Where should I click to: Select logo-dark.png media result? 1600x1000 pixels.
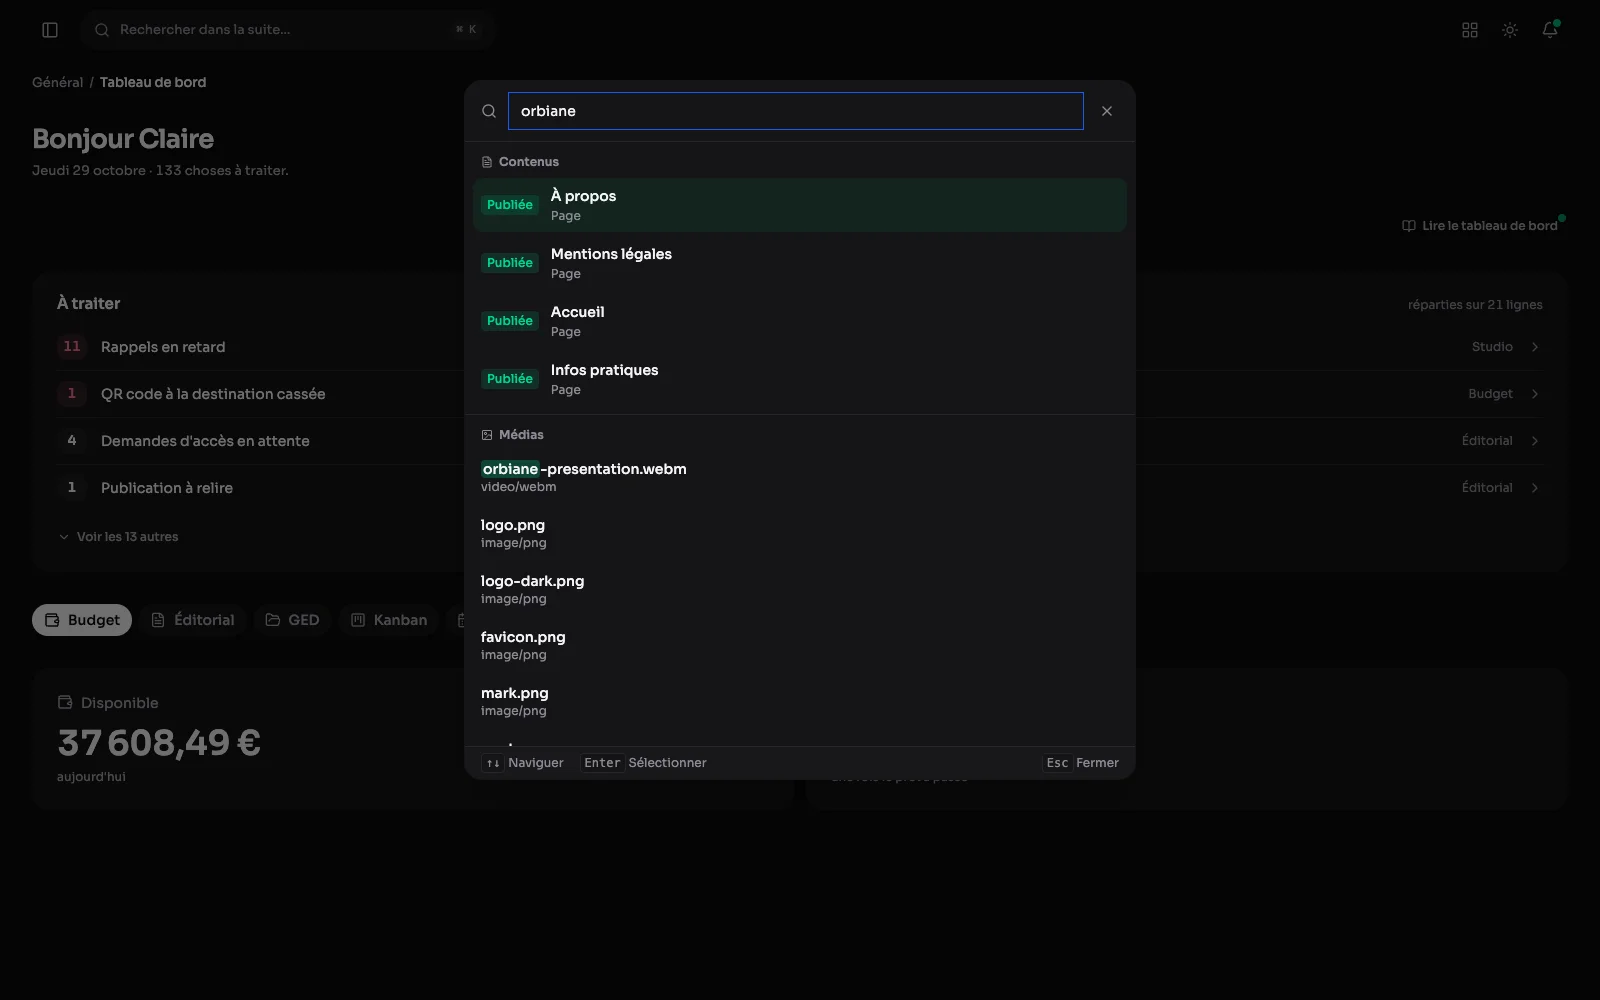pyautogui.click(x=800, y=589)
